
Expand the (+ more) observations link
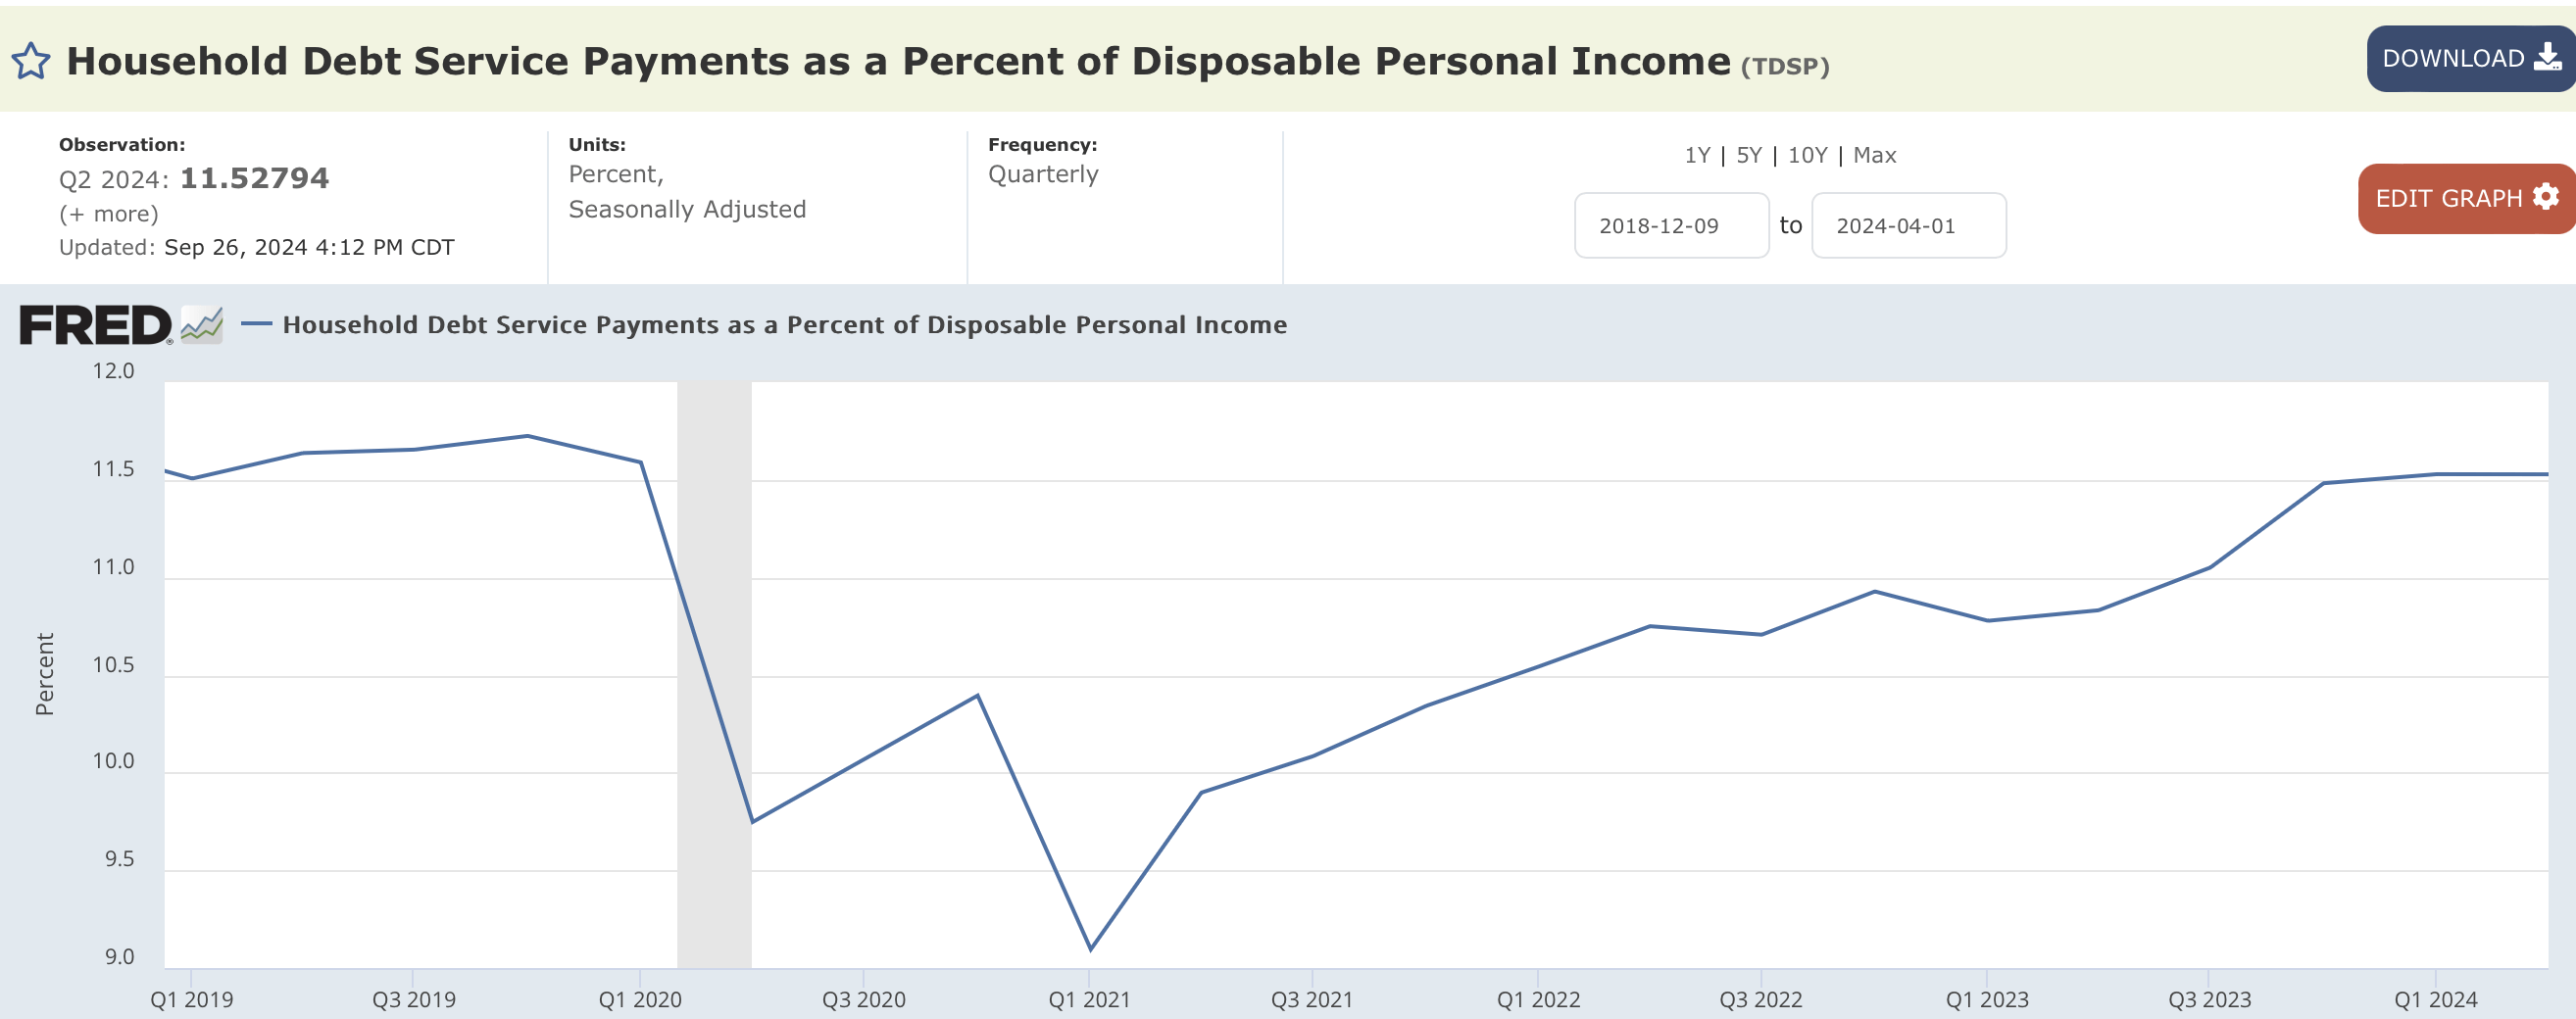click(109, 214)
